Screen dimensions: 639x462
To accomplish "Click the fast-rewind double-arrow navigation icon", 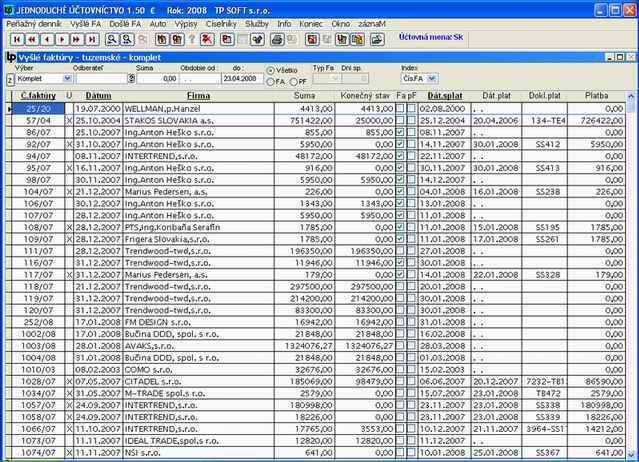I will point(32,40).
